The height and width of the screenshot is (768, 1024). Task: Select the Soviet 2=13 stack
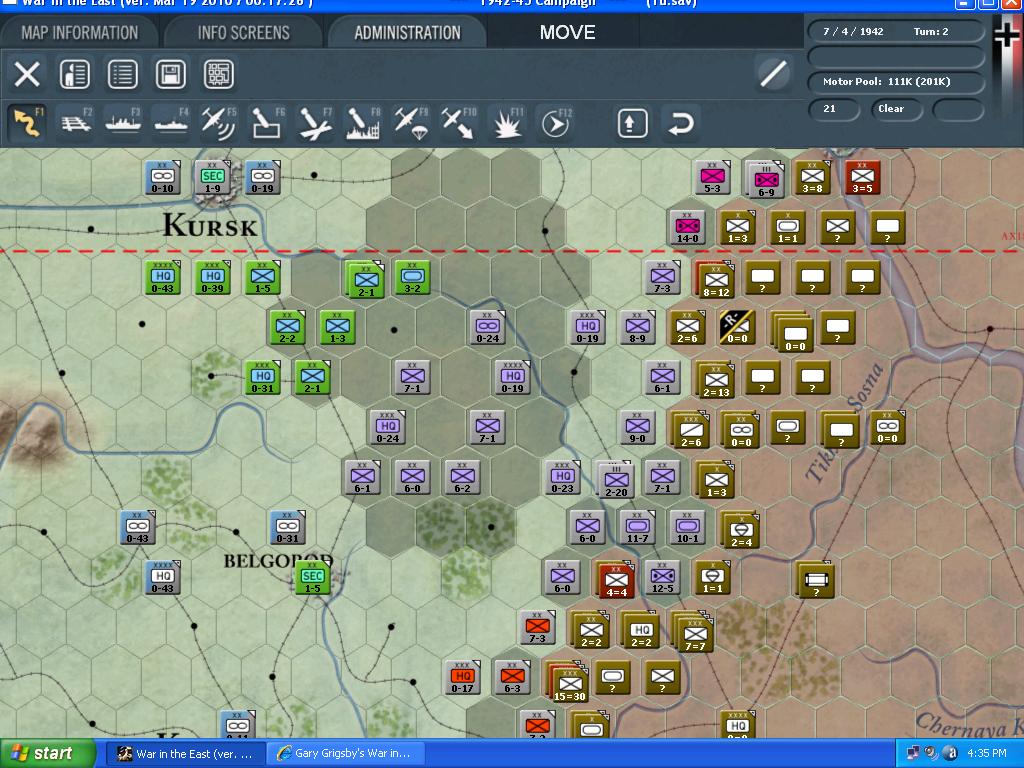(x=715, y=379)
